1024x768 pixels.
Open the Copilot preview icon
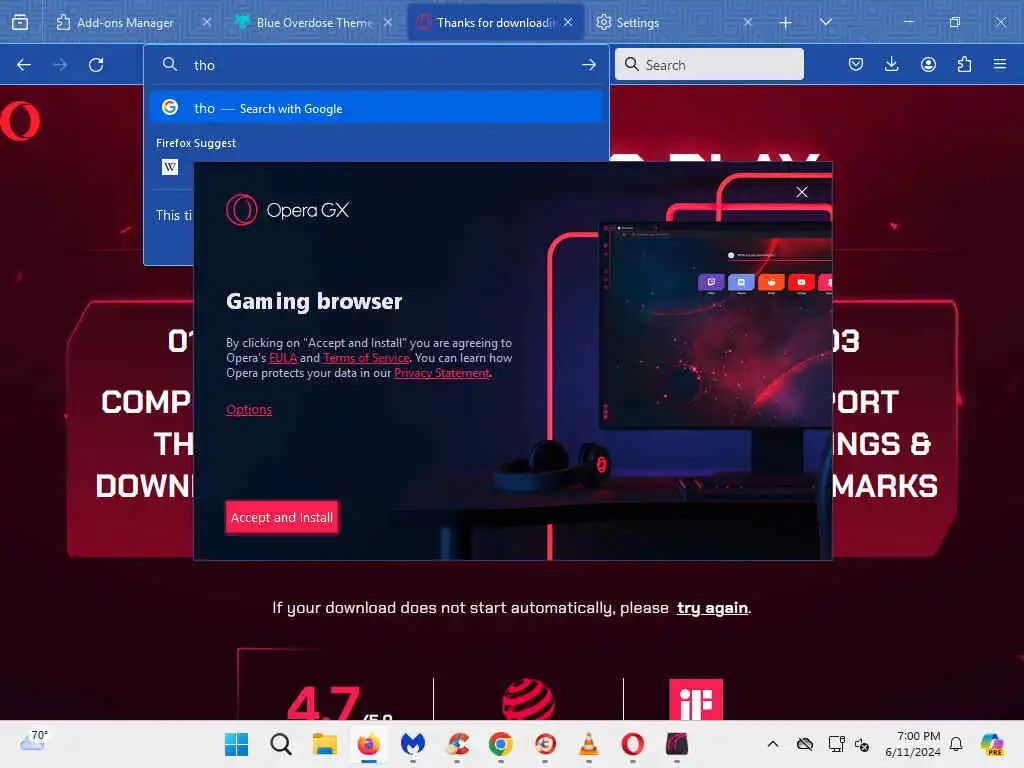(993, 744)
